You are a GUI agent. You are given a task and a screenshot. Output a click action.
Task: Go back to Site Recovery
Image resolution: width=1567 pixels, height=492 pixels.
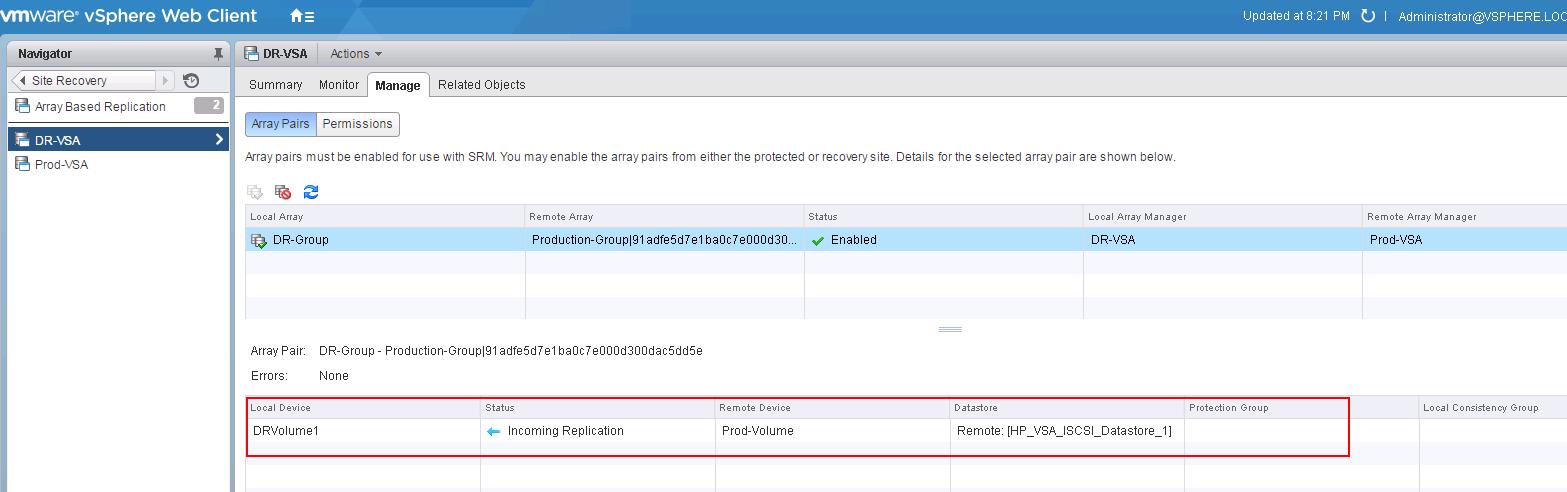tap(84, 81)
